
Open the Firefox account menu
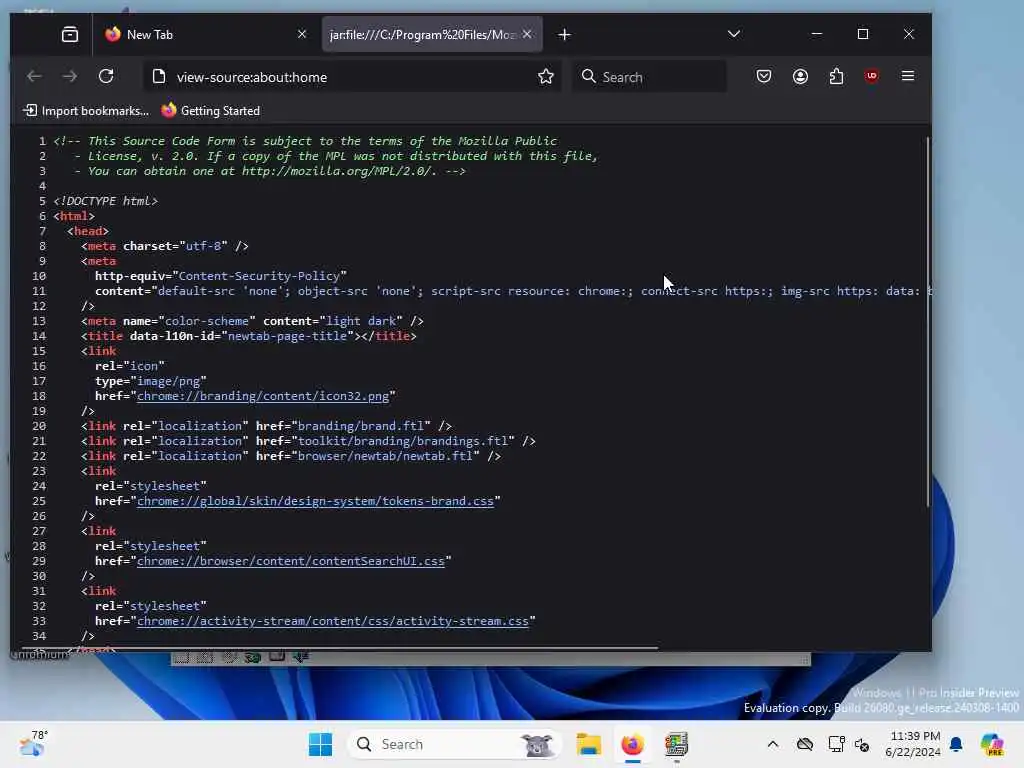[x=800, y=76]
